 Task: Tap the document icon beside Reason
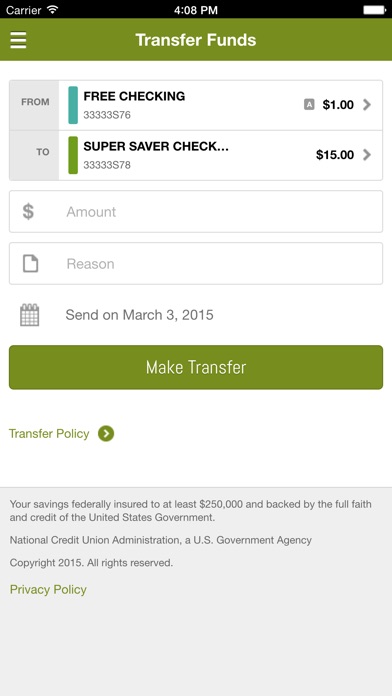tap(31, 263)
